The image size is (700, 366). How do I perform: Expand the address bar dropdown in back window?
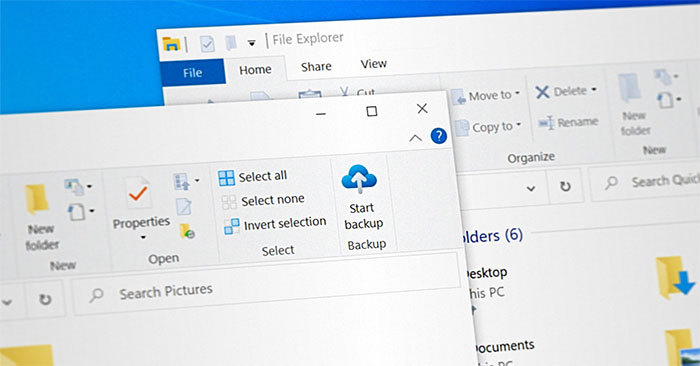click(531, 188)
